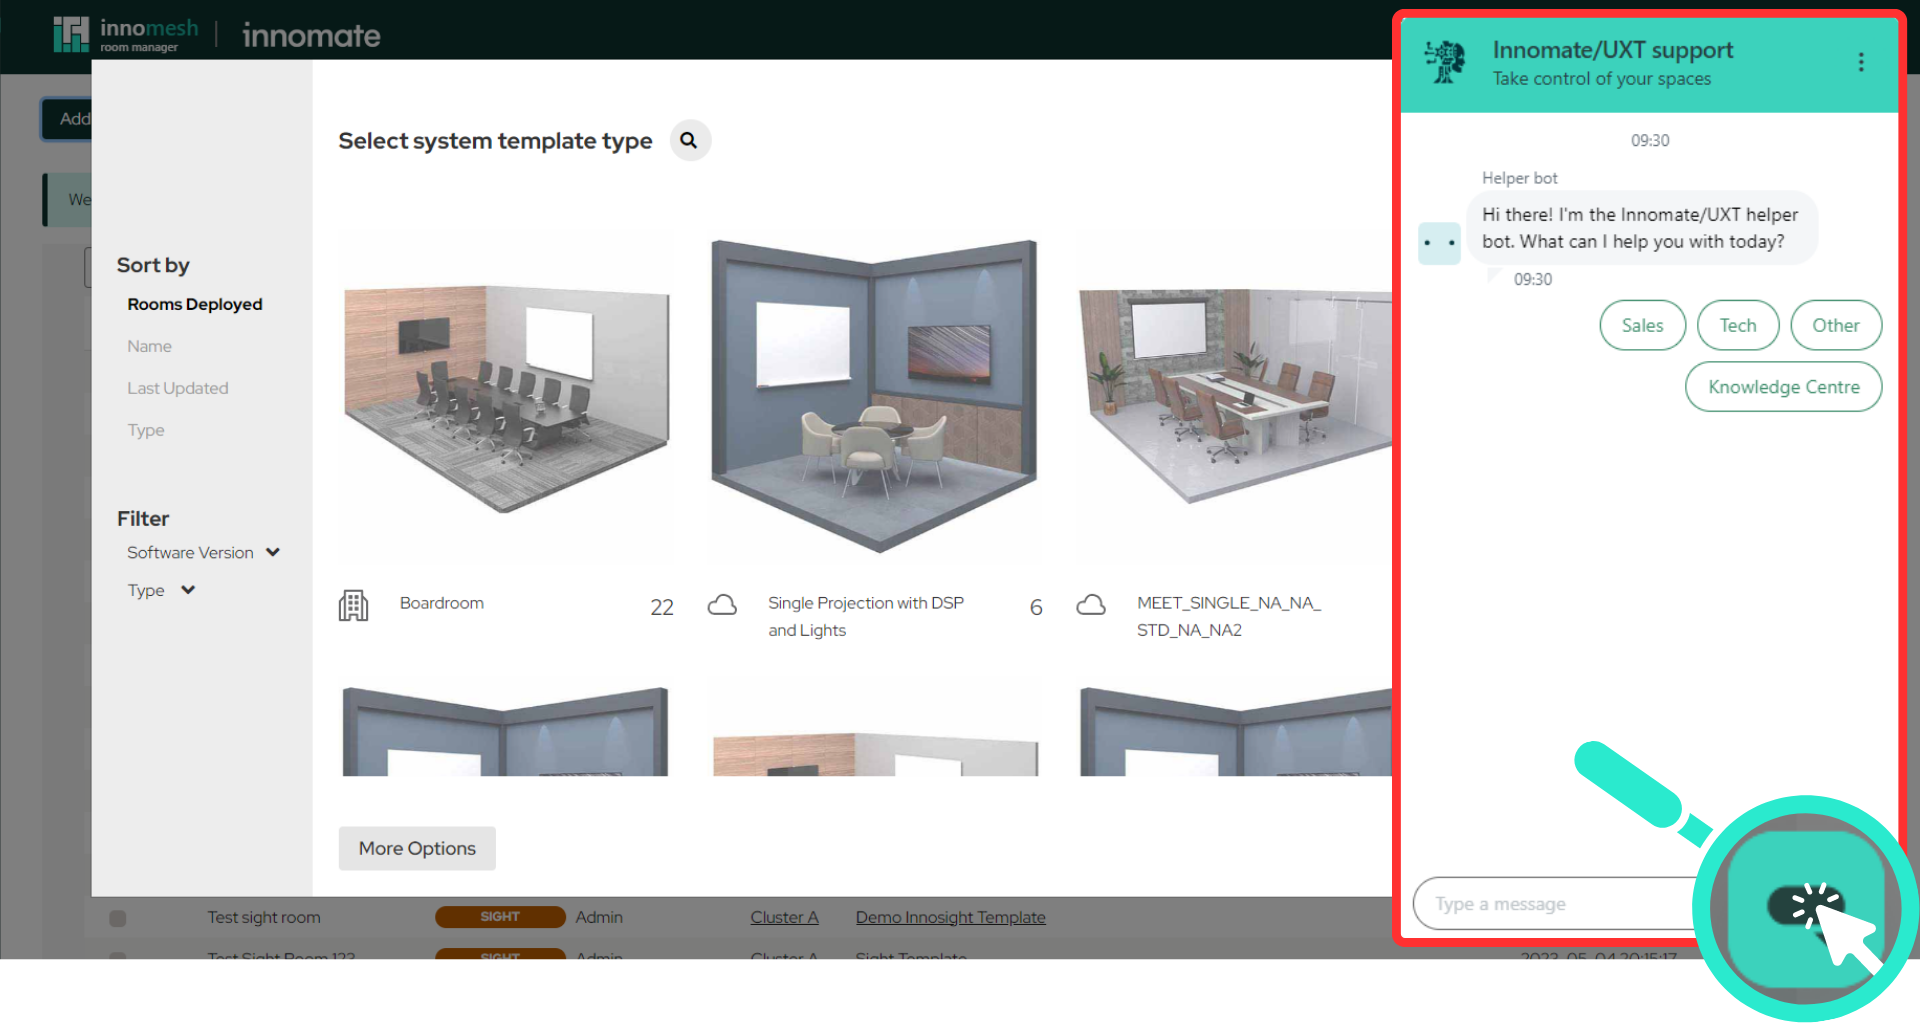
Task: Sort templates by Rooms Deployed
Action: pyautogui.click(x=195, y=304)
